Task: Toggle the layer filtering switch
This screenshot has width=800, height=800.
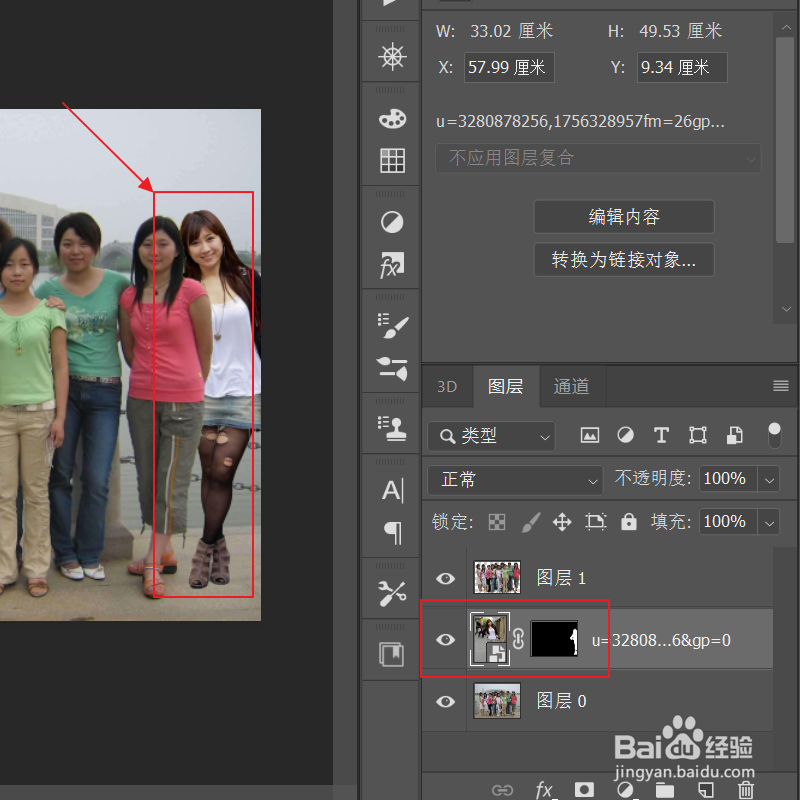Action: click(x=774, y=435)
